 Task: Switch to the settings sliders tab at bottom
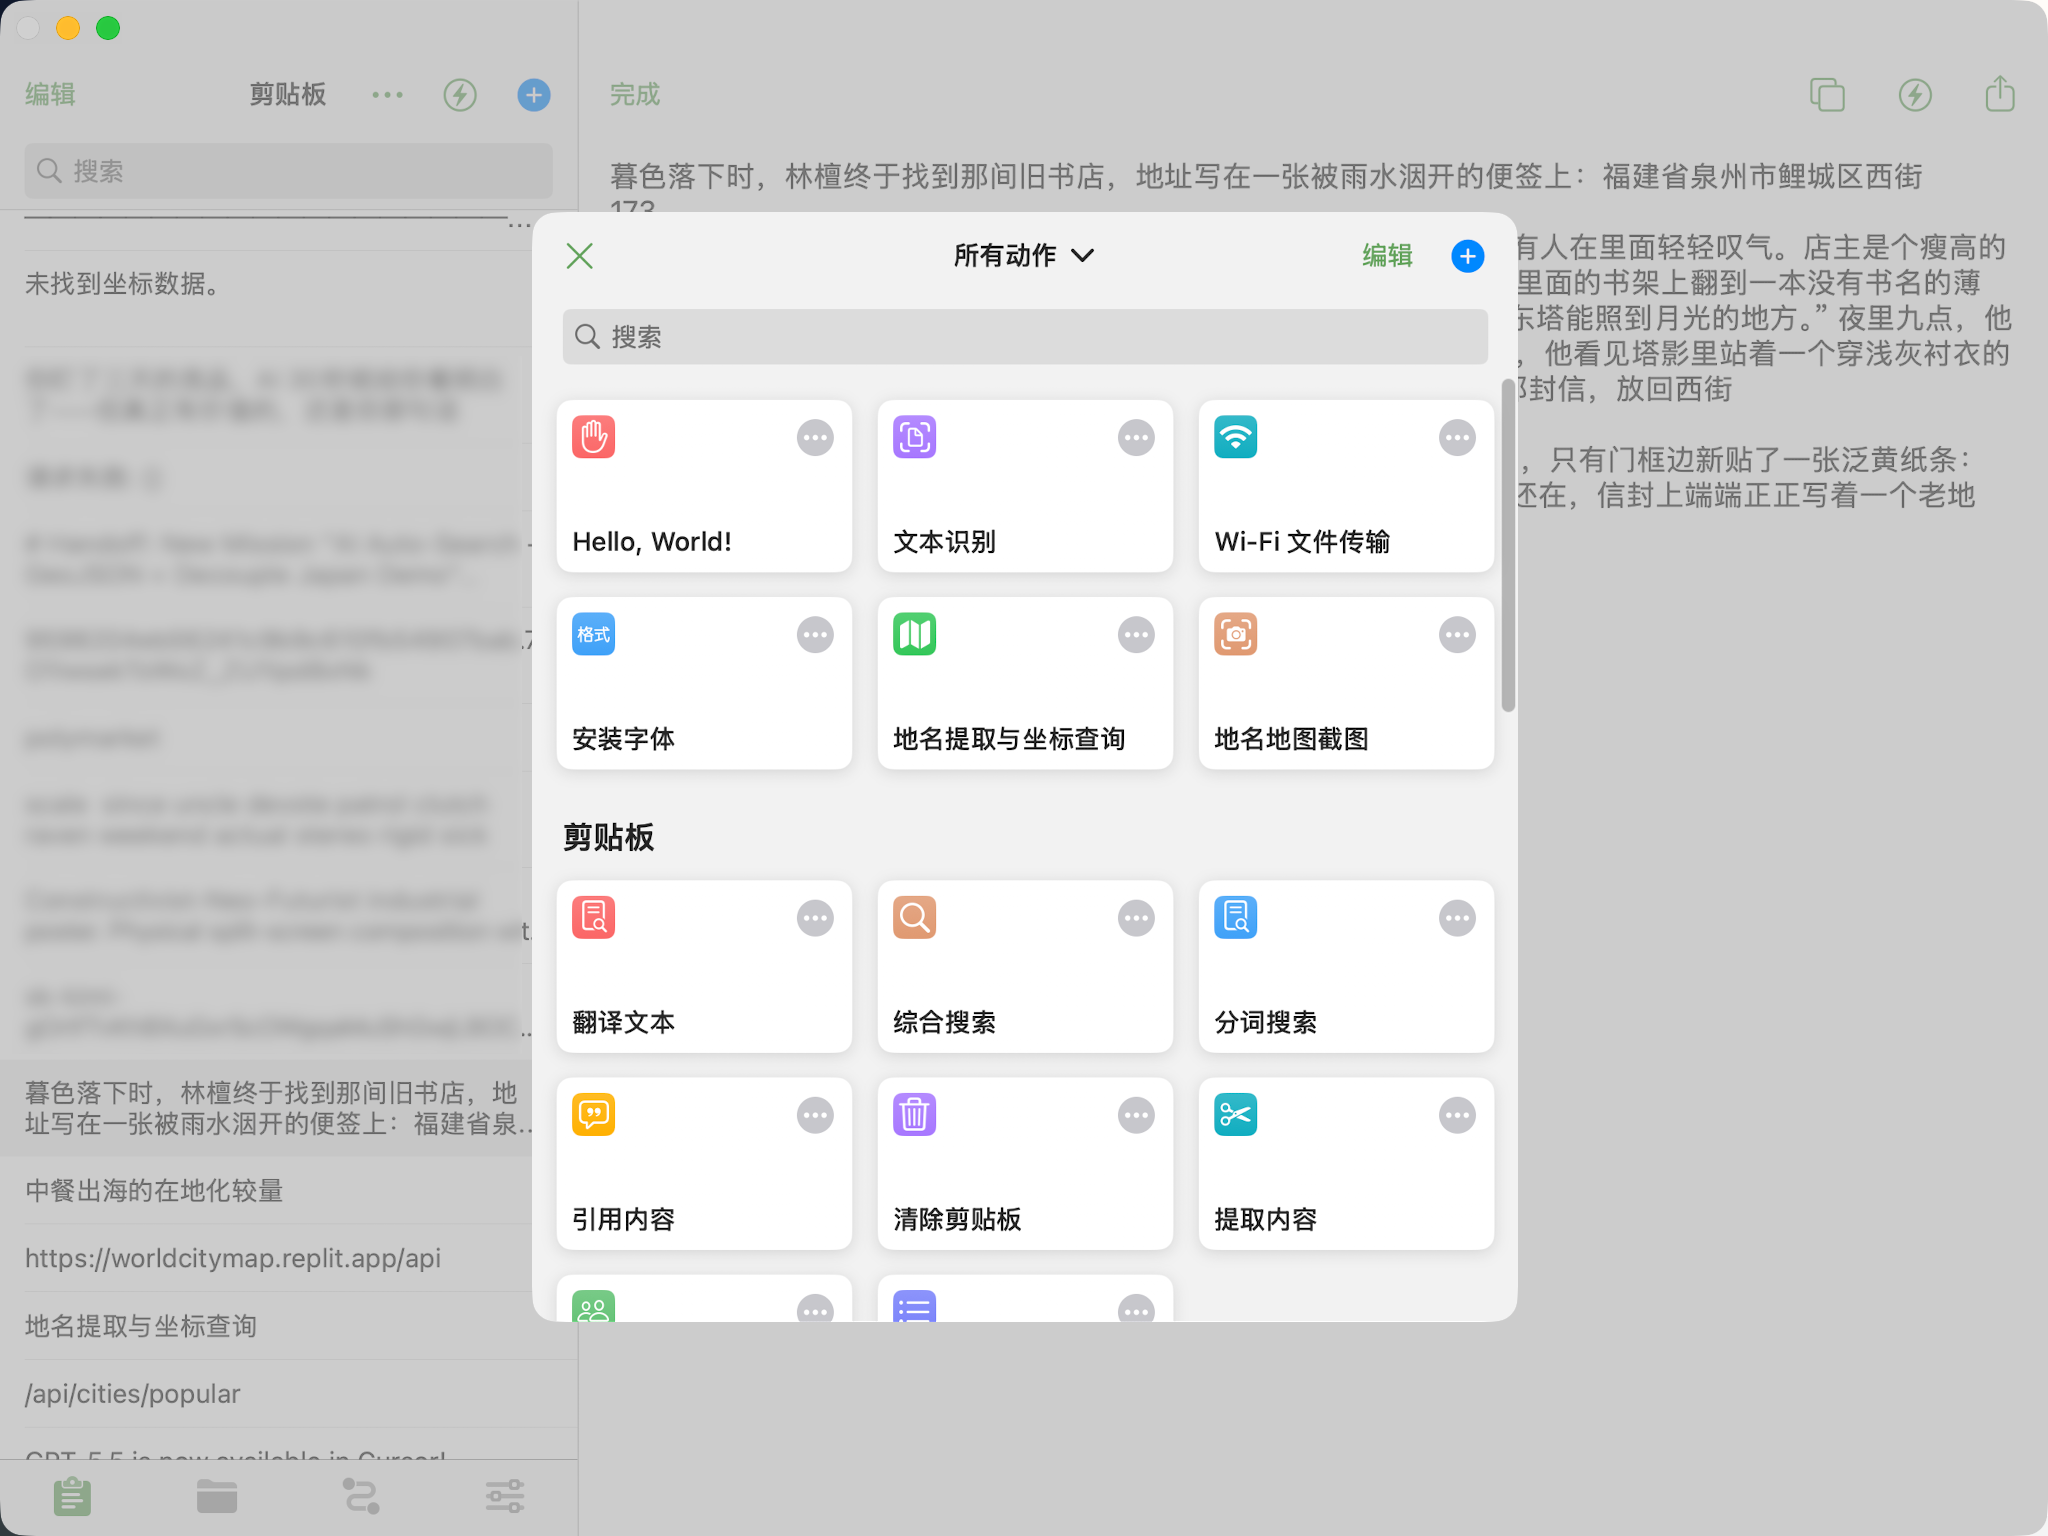504,1497
